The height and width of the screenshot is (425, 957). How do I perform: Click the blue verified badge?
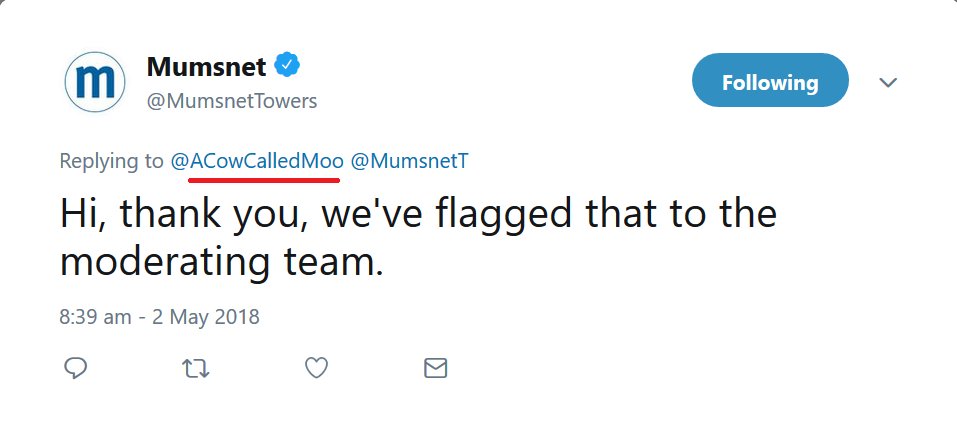click(286, 65)
